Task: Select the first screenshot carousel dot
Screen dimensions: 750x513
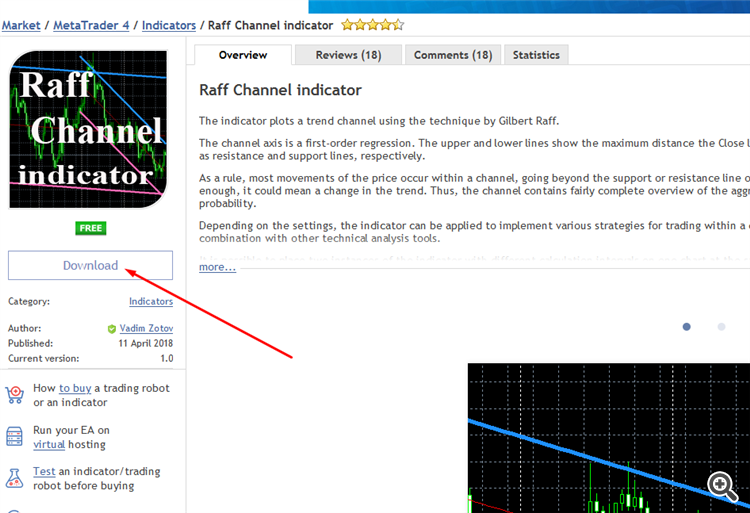Action: pyautogui.click(x=686, y=327)
